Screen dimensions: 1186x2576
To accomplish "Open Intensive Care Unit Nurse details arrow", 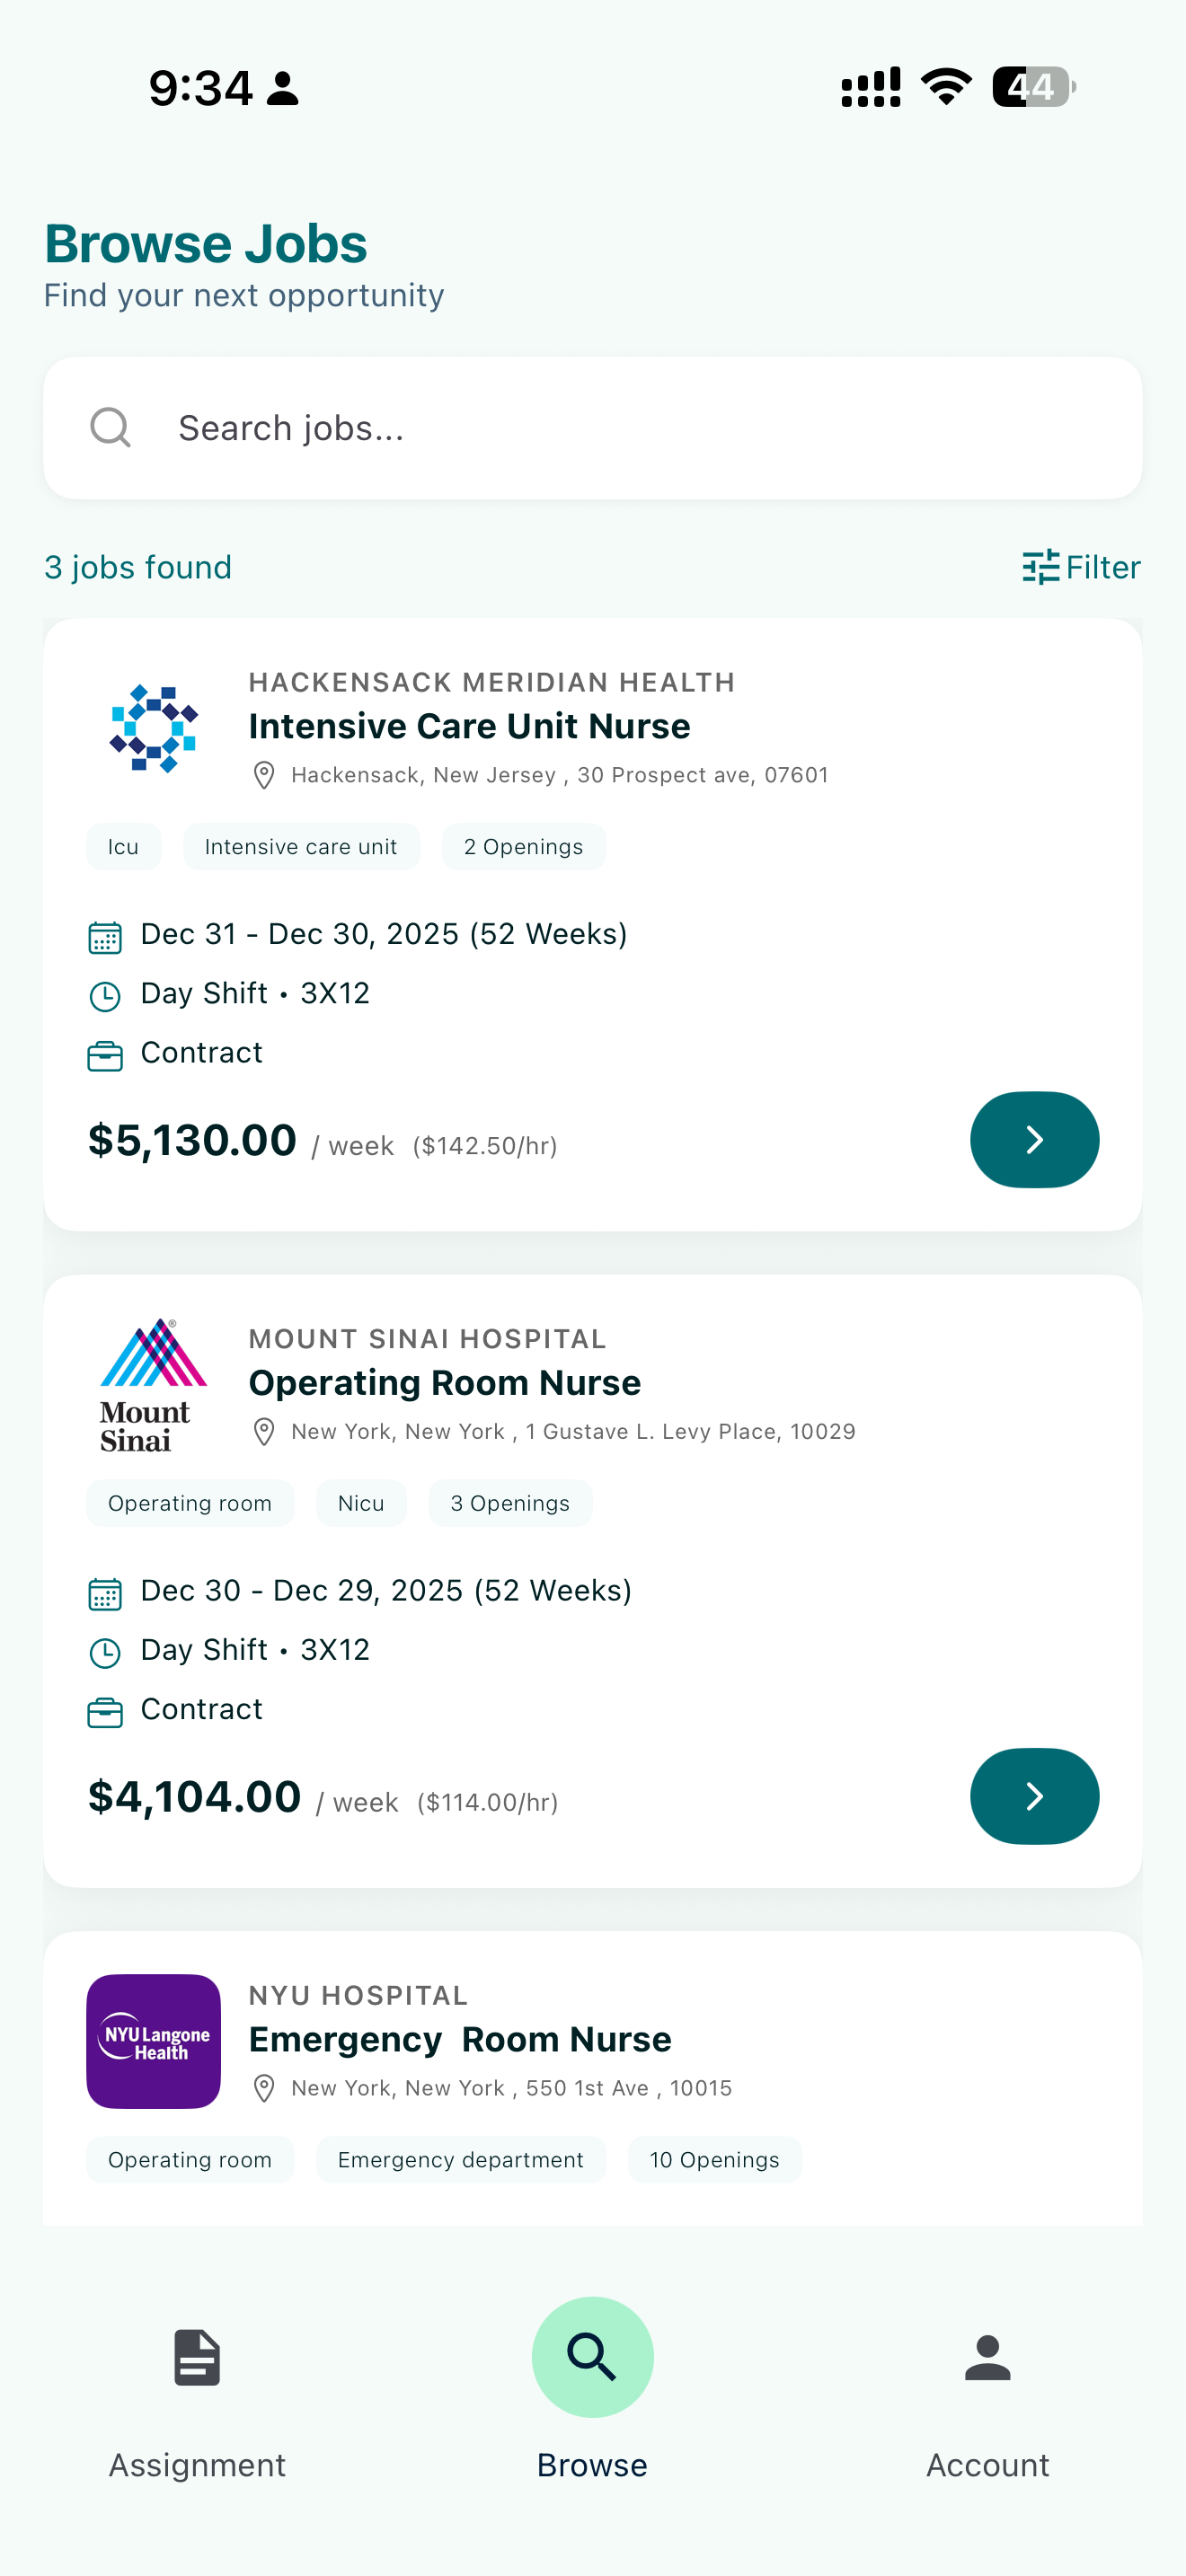I will pyautogui.click(x=1034, y=1139).
